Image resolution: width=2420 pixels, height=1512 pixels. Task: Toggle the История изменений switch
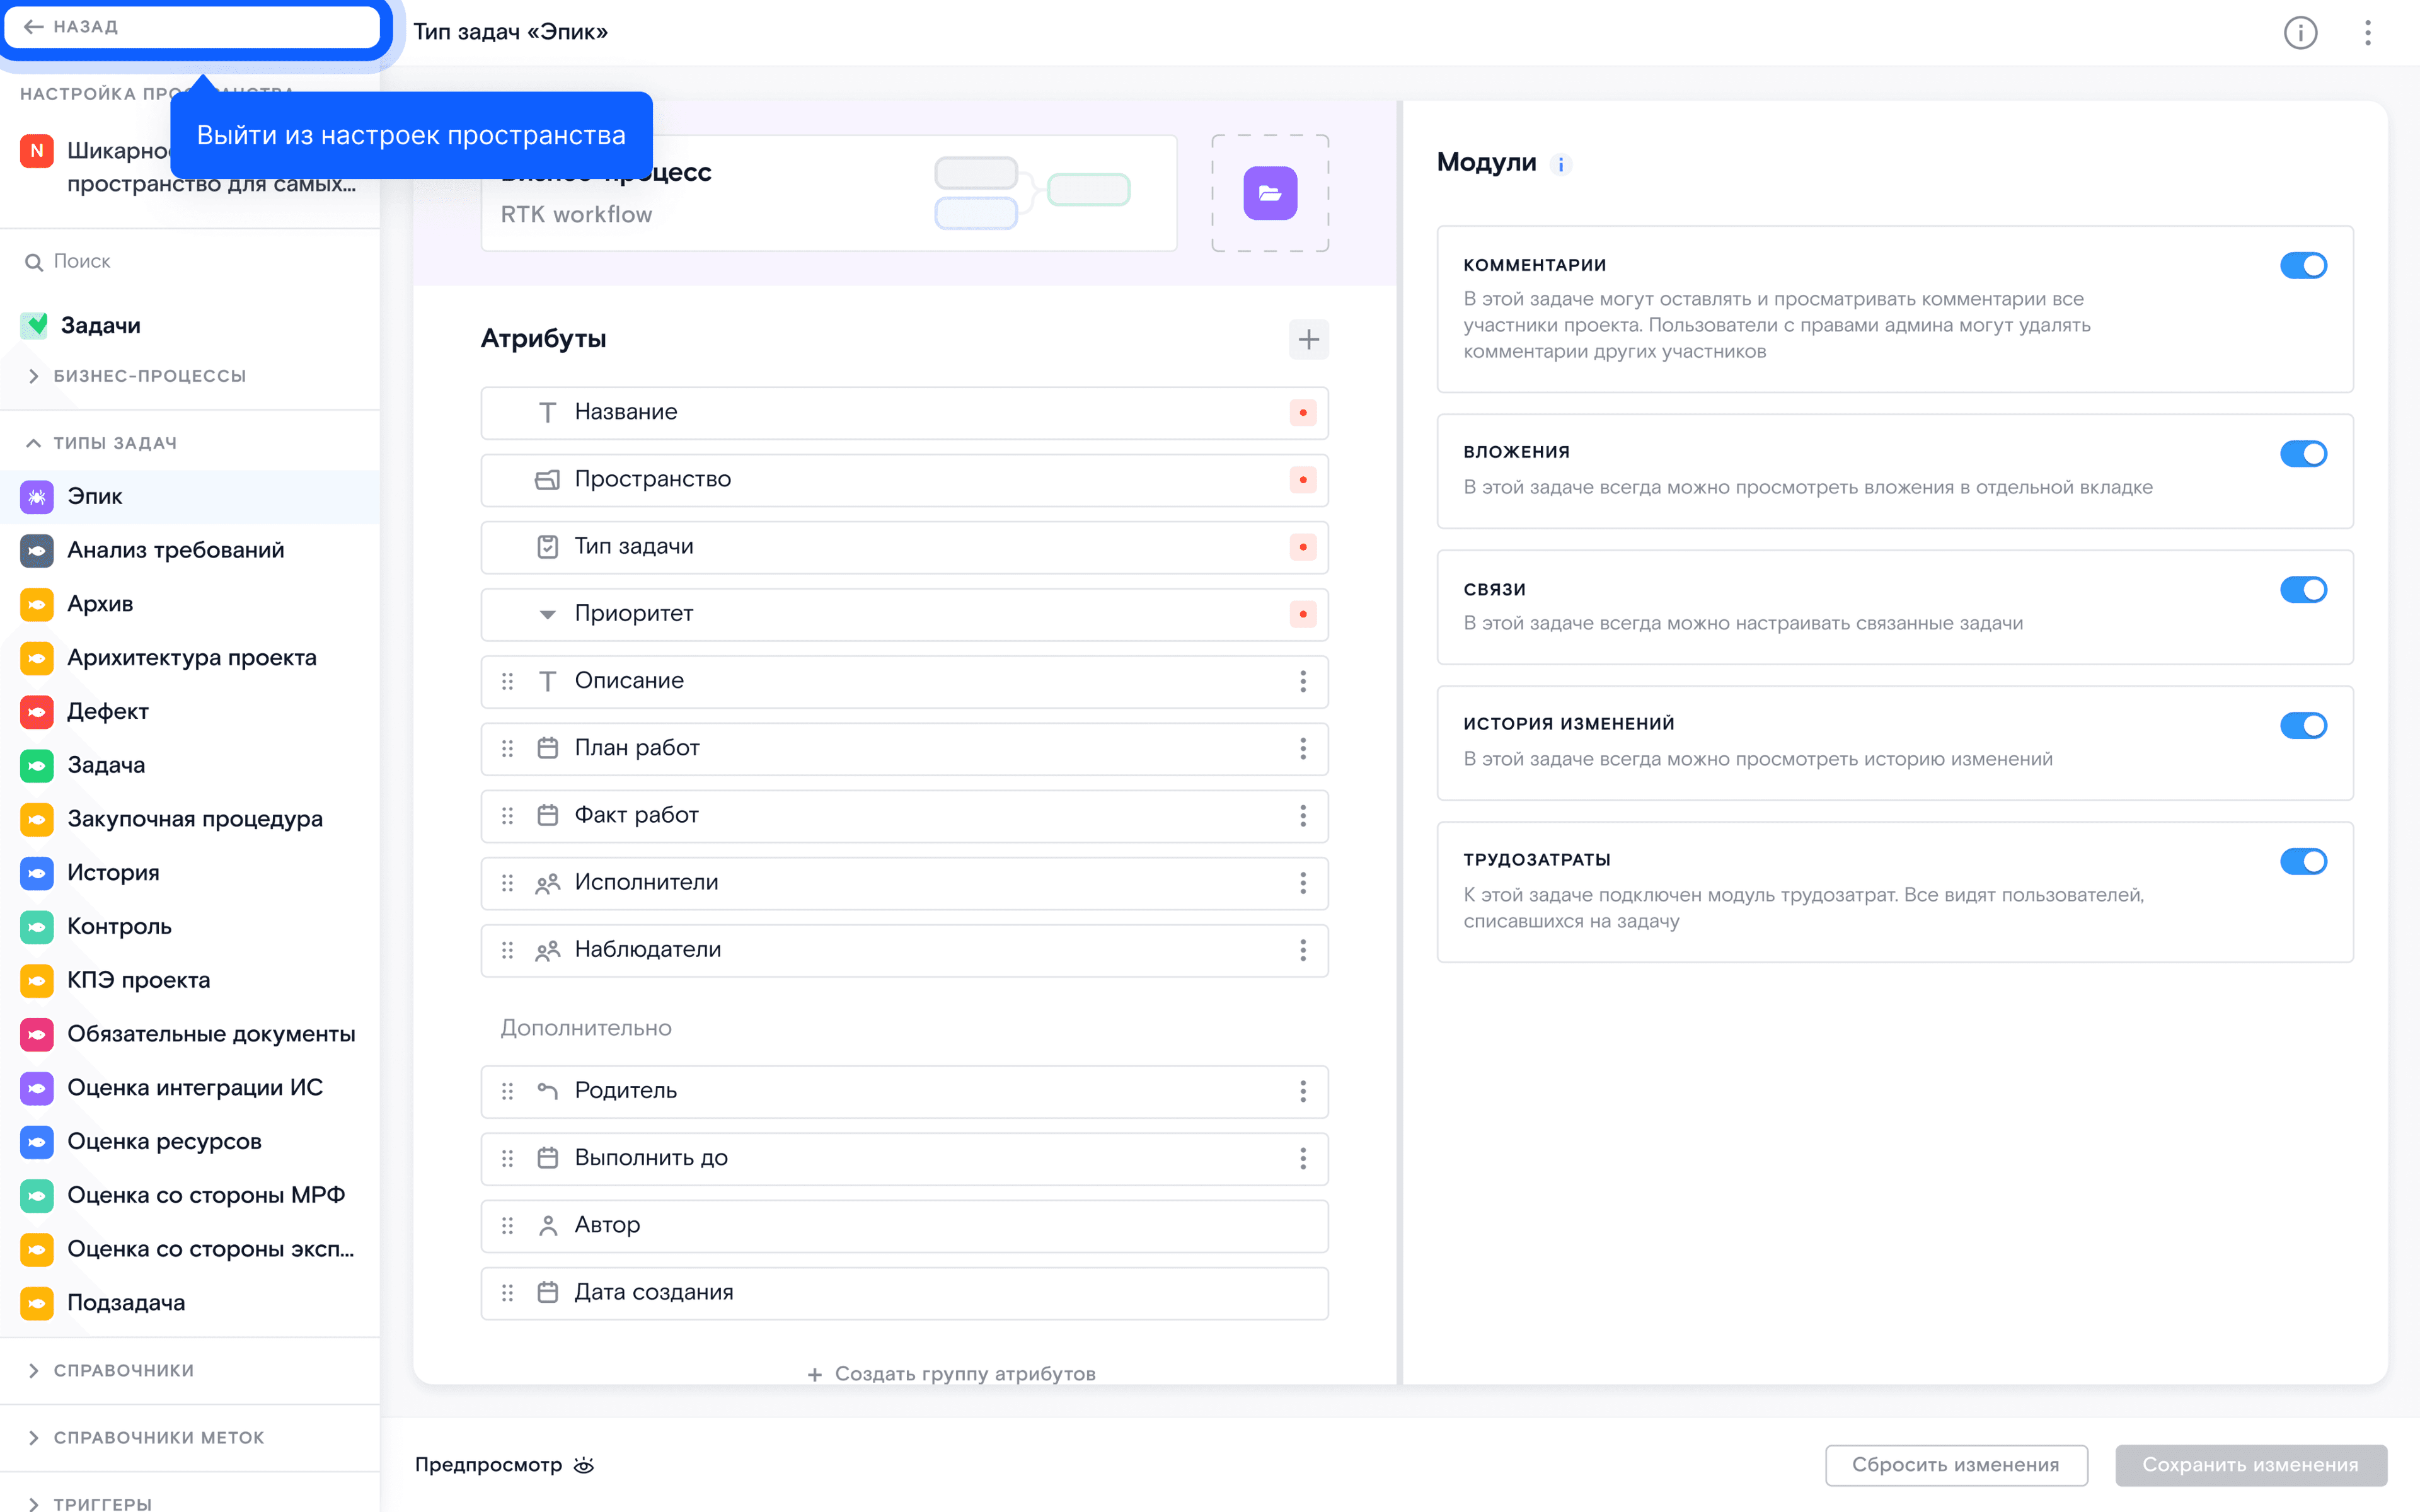click(x=2303, y=726)
